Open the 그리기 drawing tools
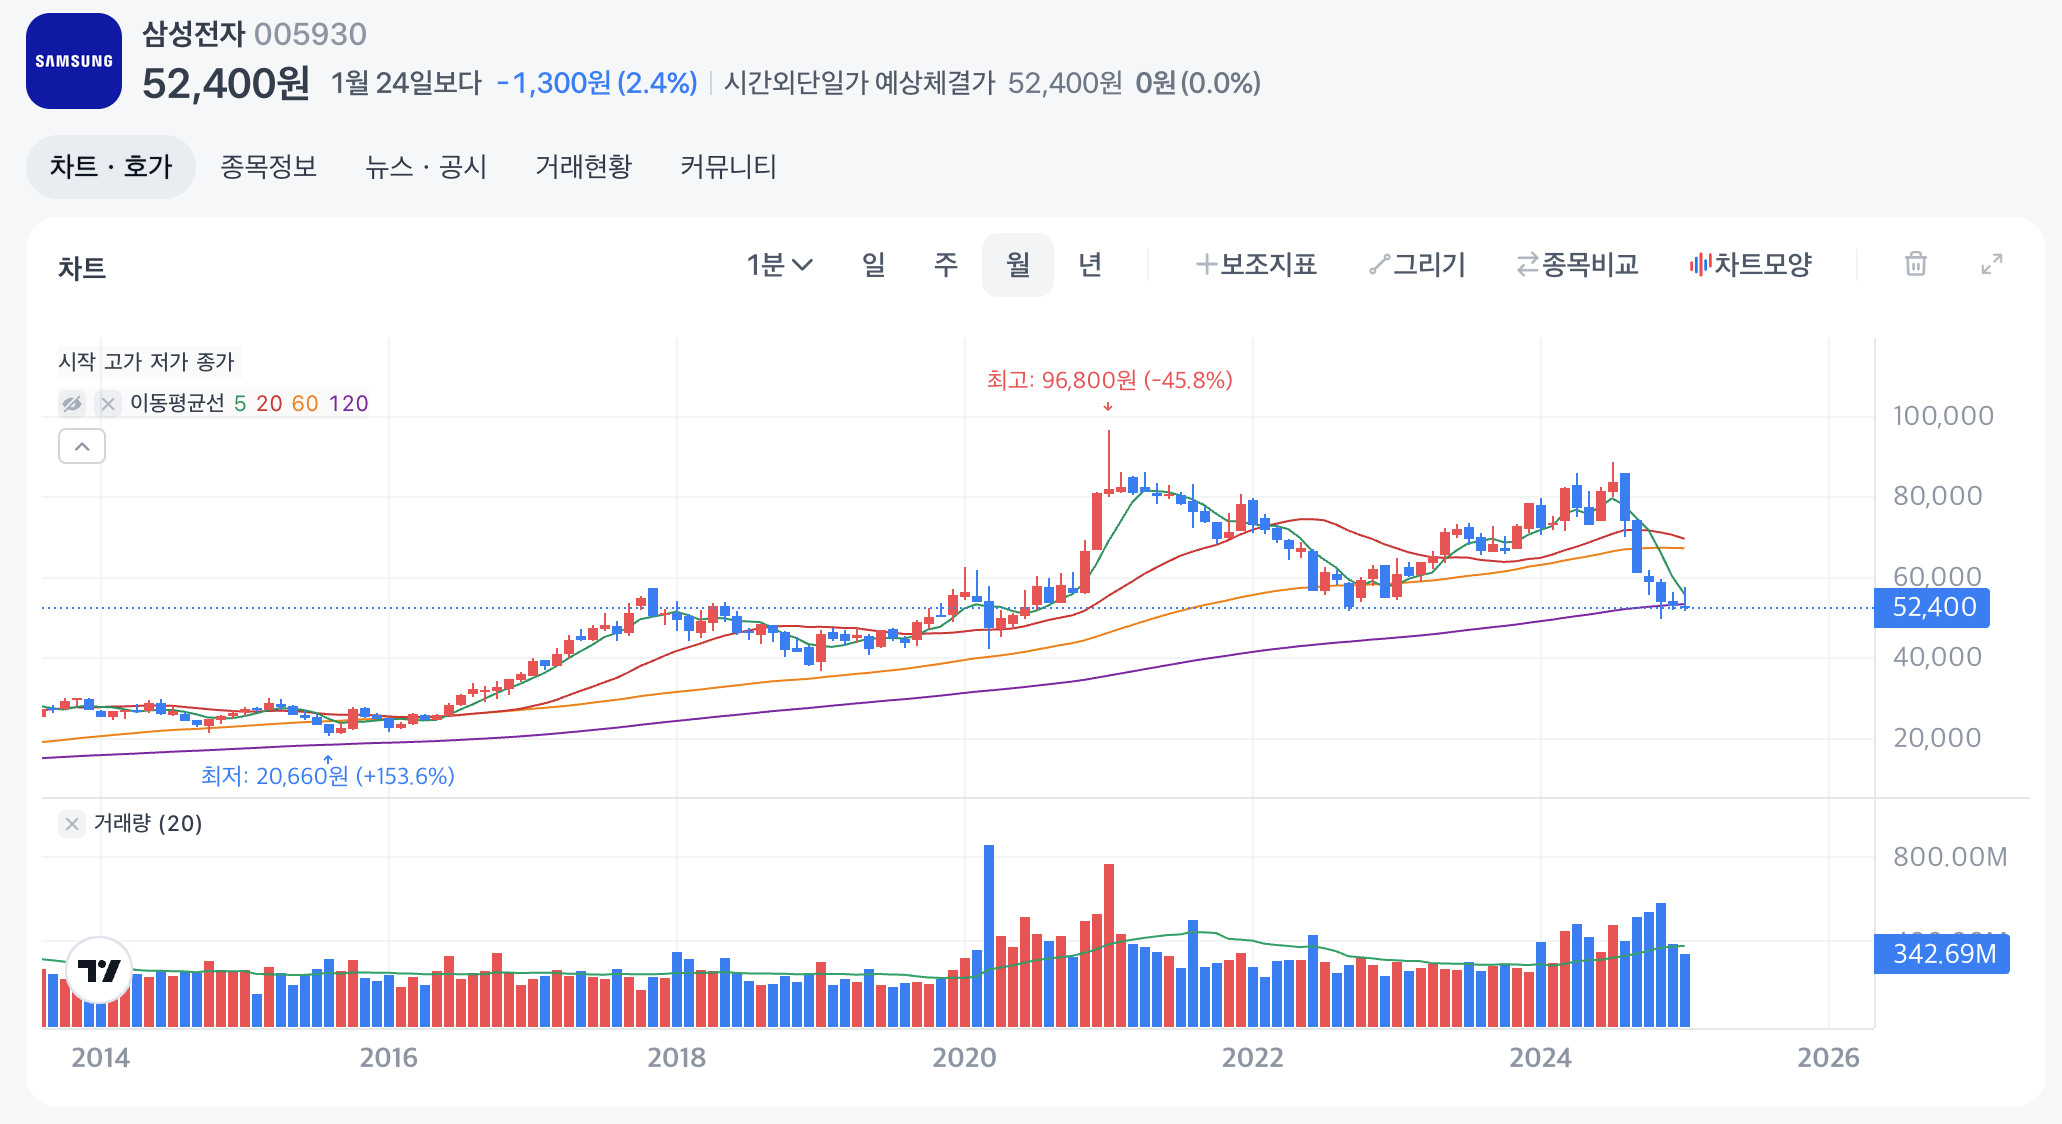 pyautogui.click(x=1417, y=265)
